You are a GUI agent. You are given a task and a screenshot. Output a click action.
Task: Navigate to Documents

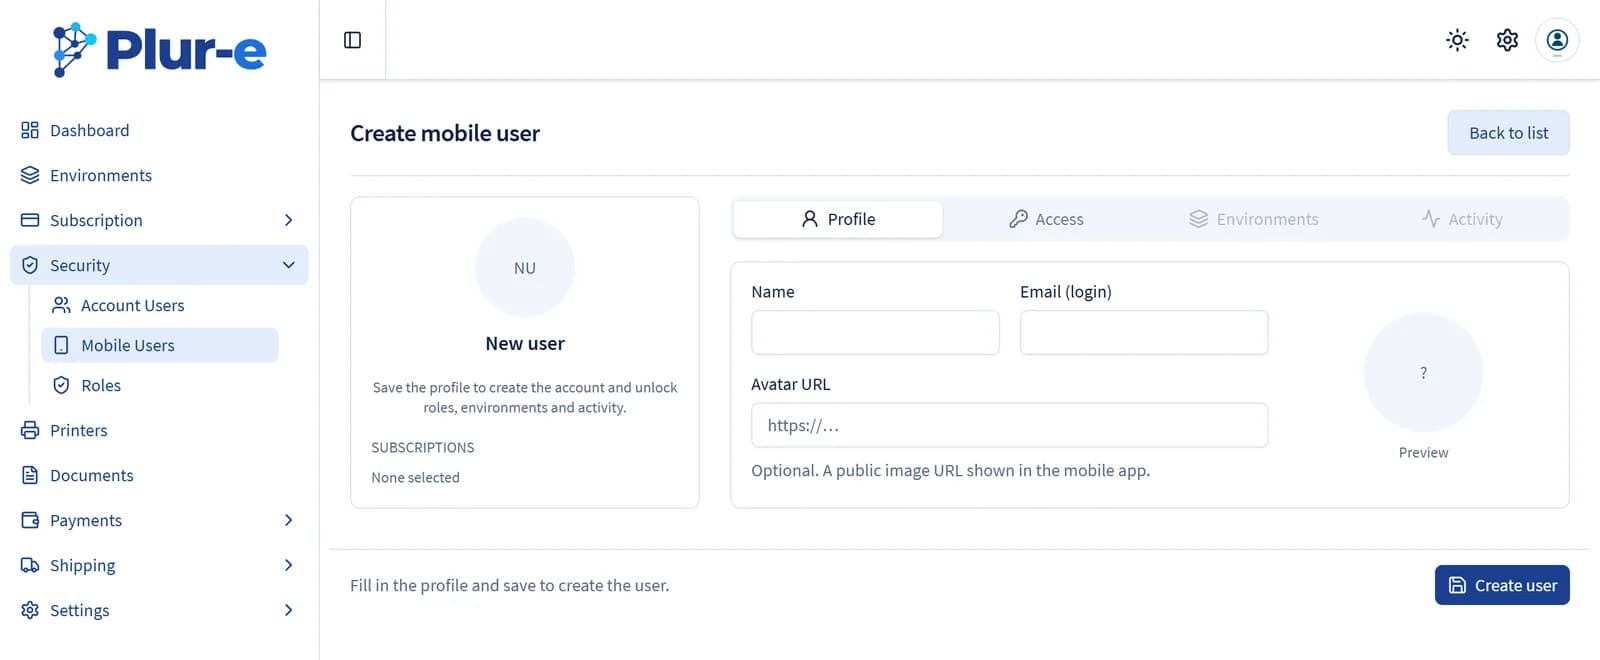click(x=159, y=475)
